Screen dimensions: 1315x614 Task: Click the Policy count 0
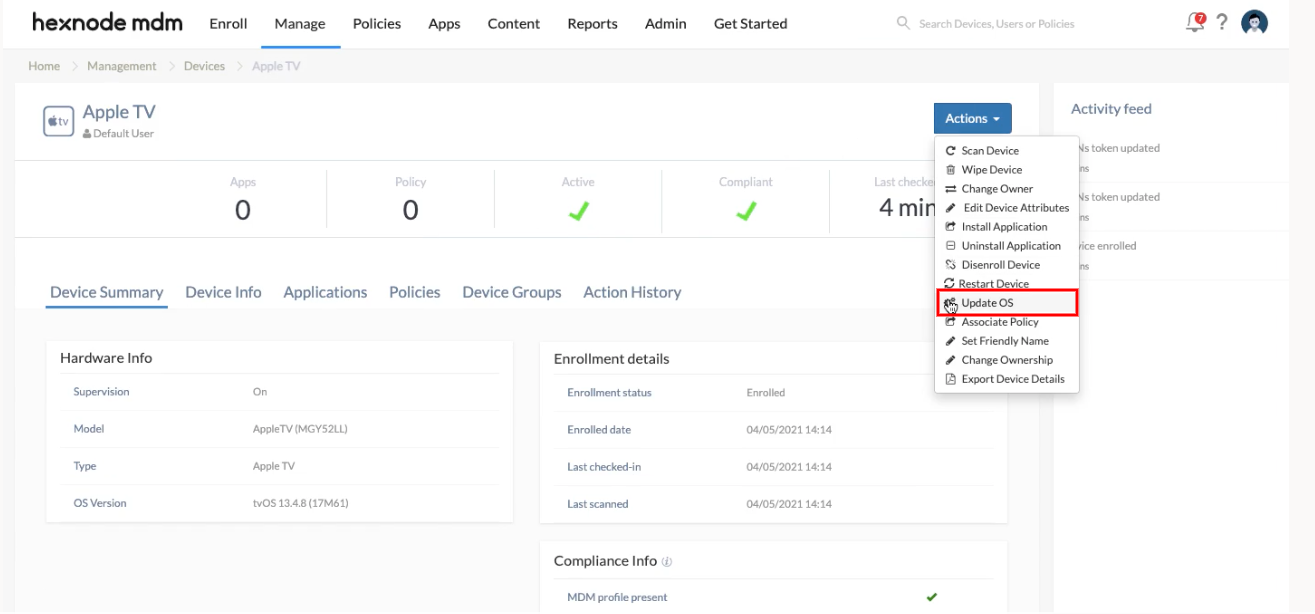pyautogui.click(x=410, y=210)
